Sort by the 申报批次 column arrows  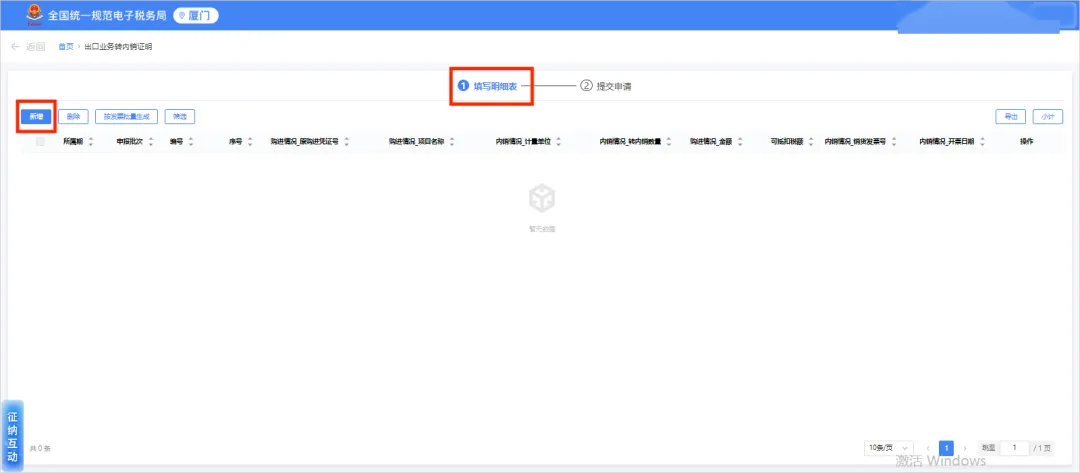(151, 142)
